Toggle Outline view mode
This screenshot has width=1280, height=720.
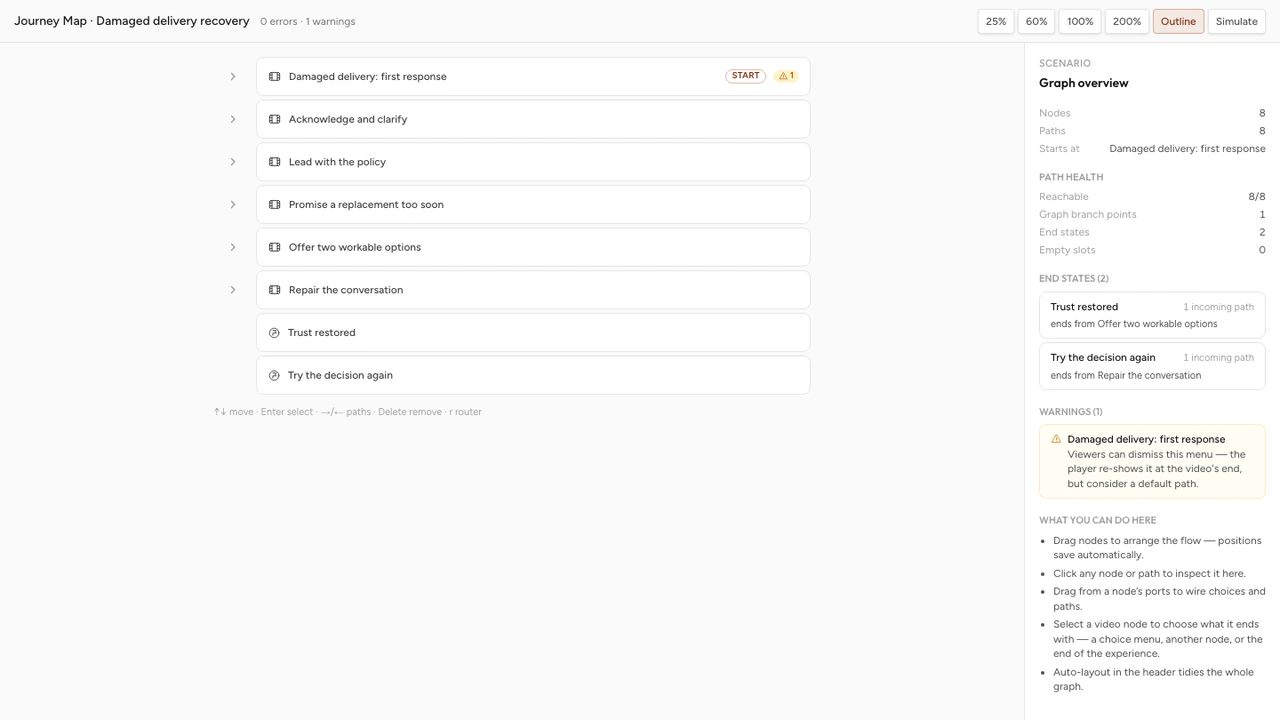(x=1178, y=21)
